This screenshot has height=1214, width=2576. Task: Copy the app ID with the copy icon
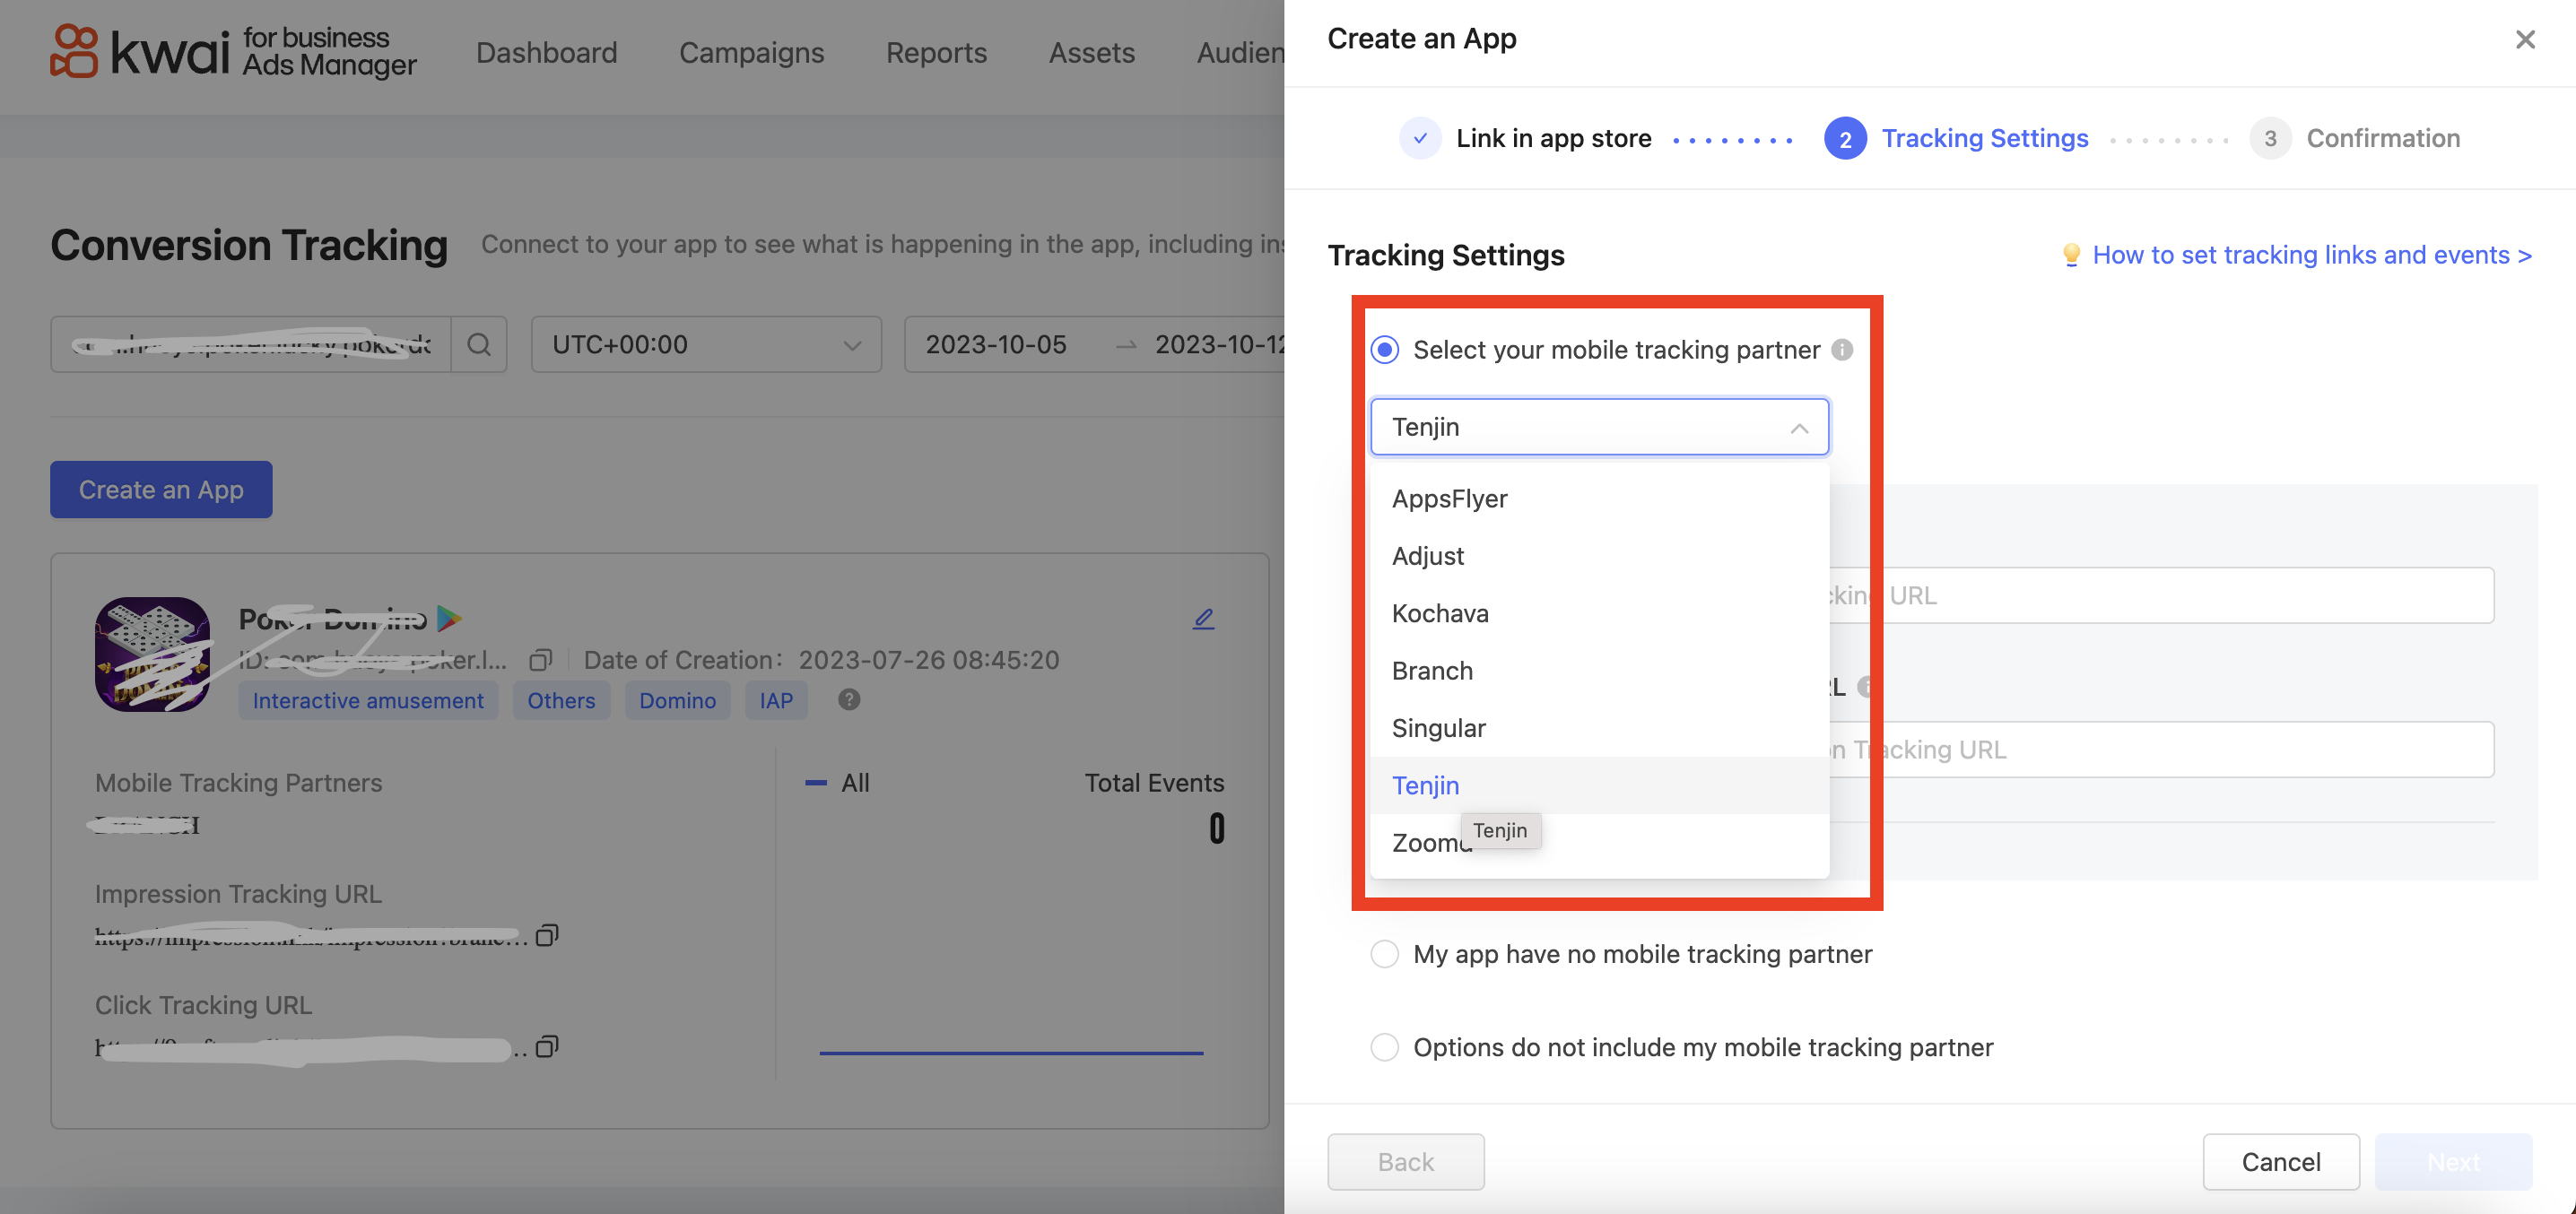pos(541,660)
